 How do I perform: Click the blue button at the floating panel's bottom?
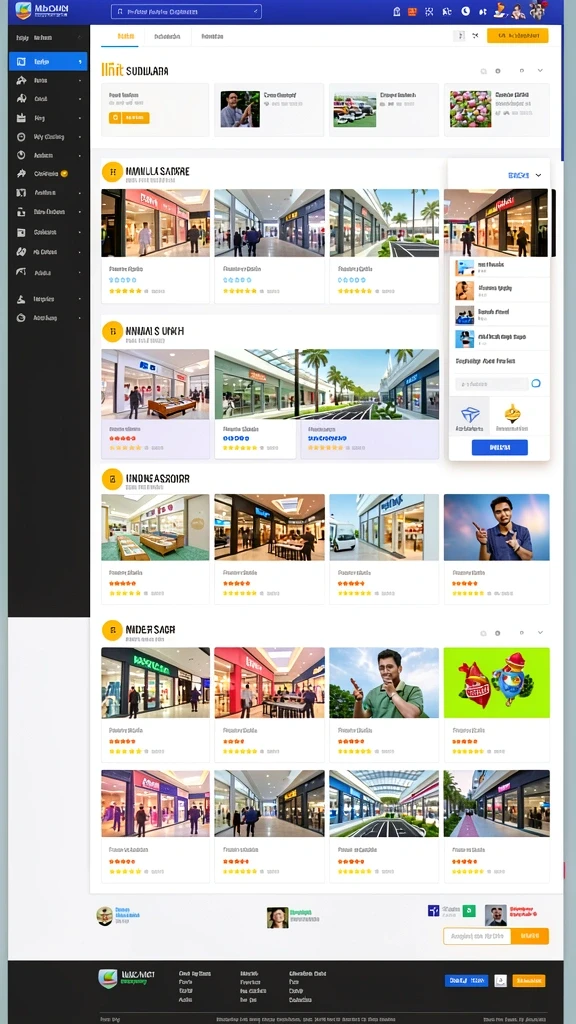[x=500, y=447]
